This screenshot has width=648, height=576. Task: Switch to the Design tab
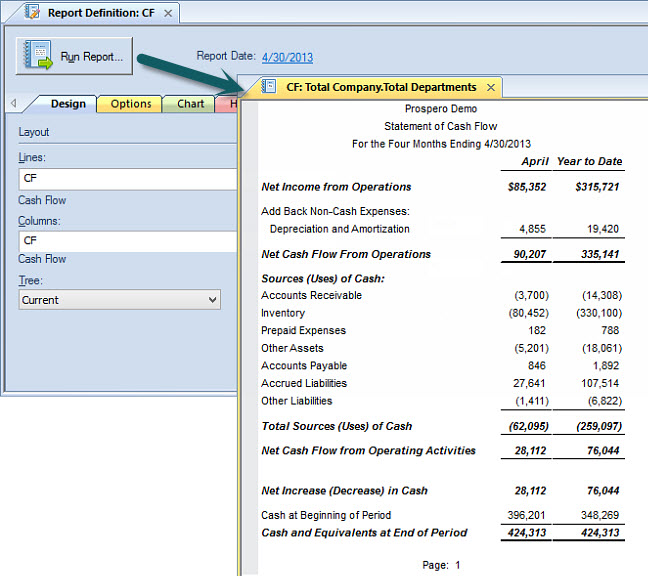coord(68,104)
